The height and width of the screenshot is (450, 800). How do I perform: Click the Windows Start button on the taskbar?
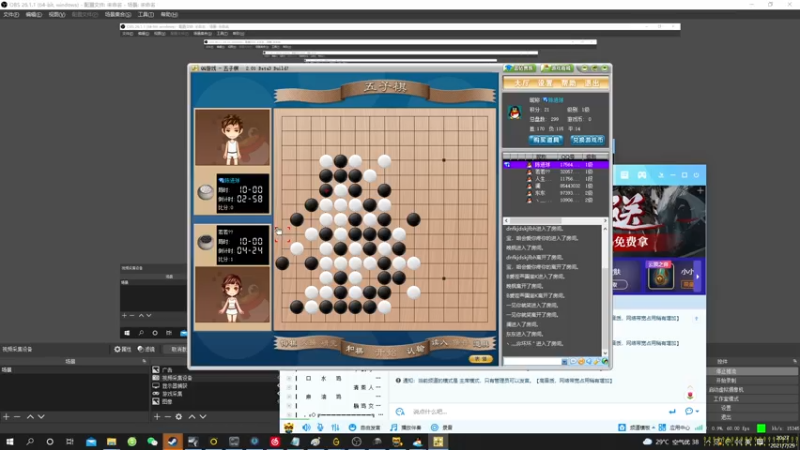click(x=9, y=441)
